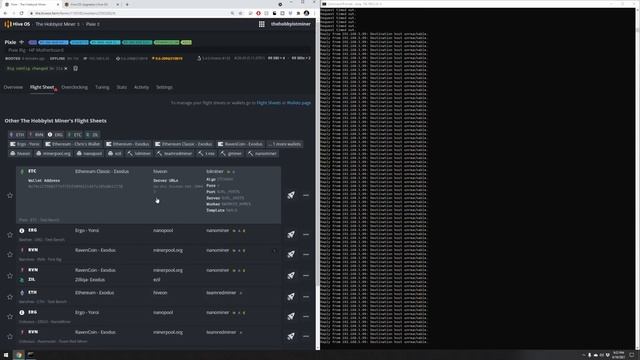
Task: Launch the ETC flight sheet with rocket icon
Action: (x=291, y=195)
